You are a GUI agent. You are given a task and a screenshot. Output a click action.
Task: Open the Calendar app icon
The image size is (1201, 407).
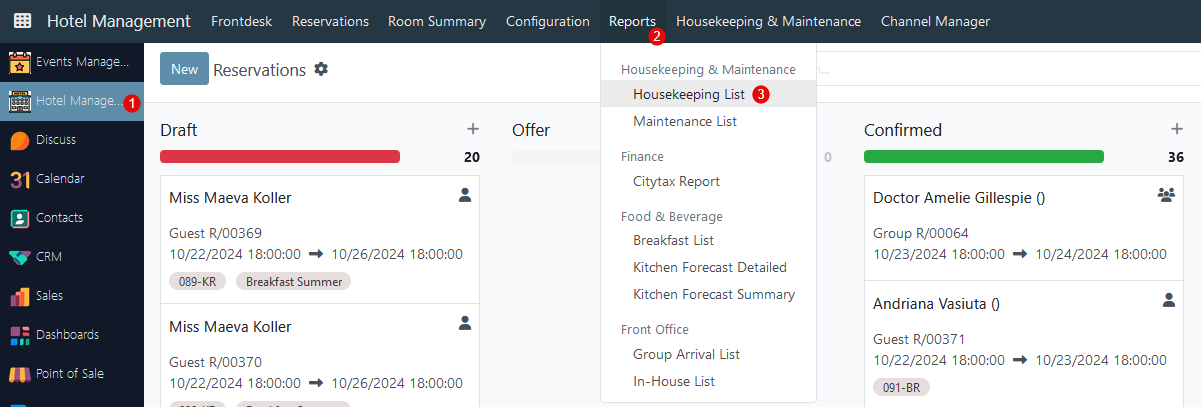click(20, 179)
